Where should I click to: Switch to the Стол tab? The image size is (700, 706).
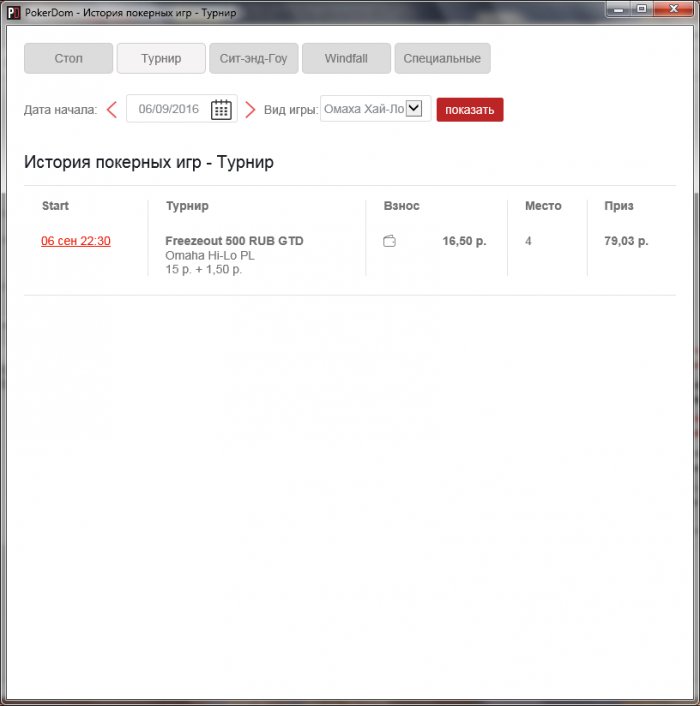(68, 59)
